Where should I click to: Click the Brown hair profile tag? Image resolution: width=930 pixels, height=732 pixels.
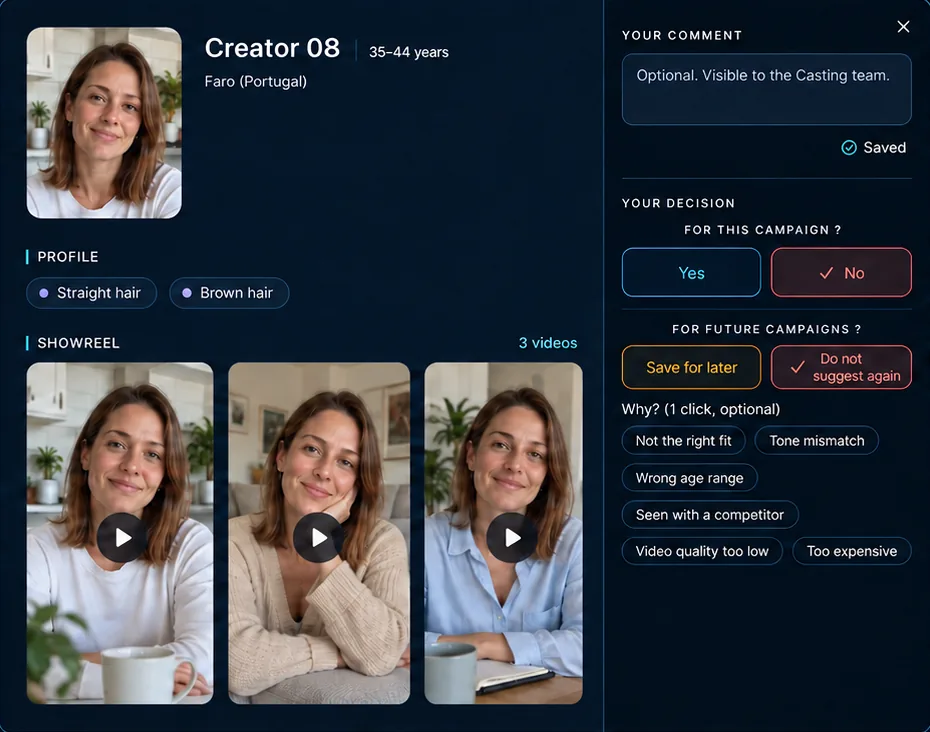click(x=229, y=293)
